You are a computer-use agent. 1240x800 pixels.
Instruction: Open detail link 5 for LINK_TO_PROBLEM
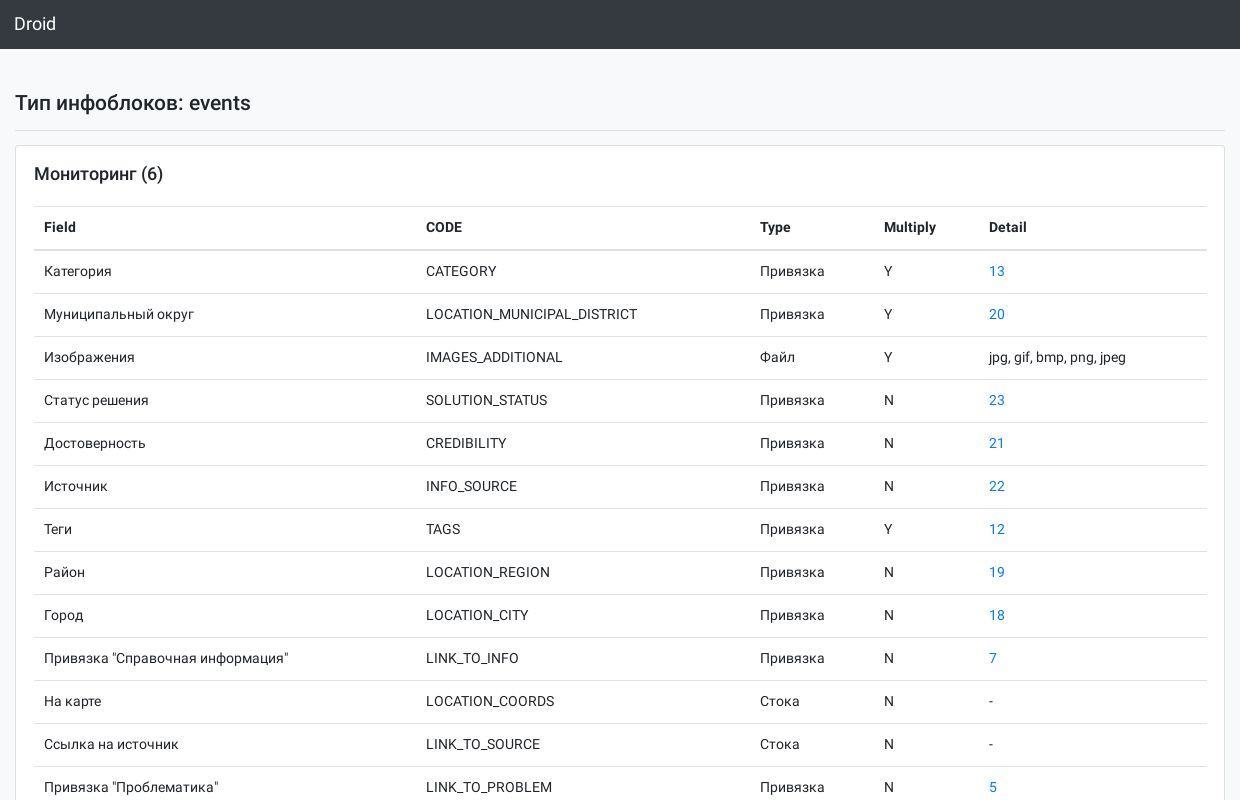pyautogui.click(x=993, y=787)
